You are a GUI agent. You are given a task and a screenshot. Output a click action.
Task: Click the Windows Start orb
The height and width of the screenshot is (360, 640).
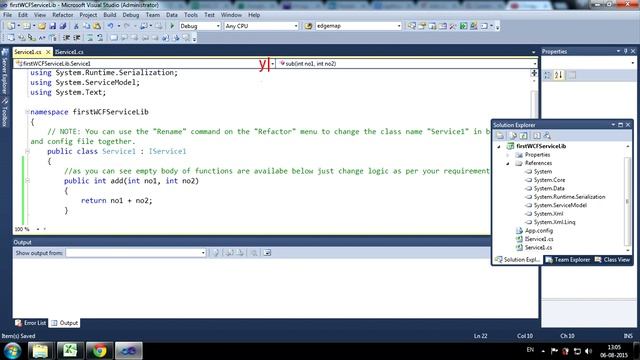coord(13,351)
